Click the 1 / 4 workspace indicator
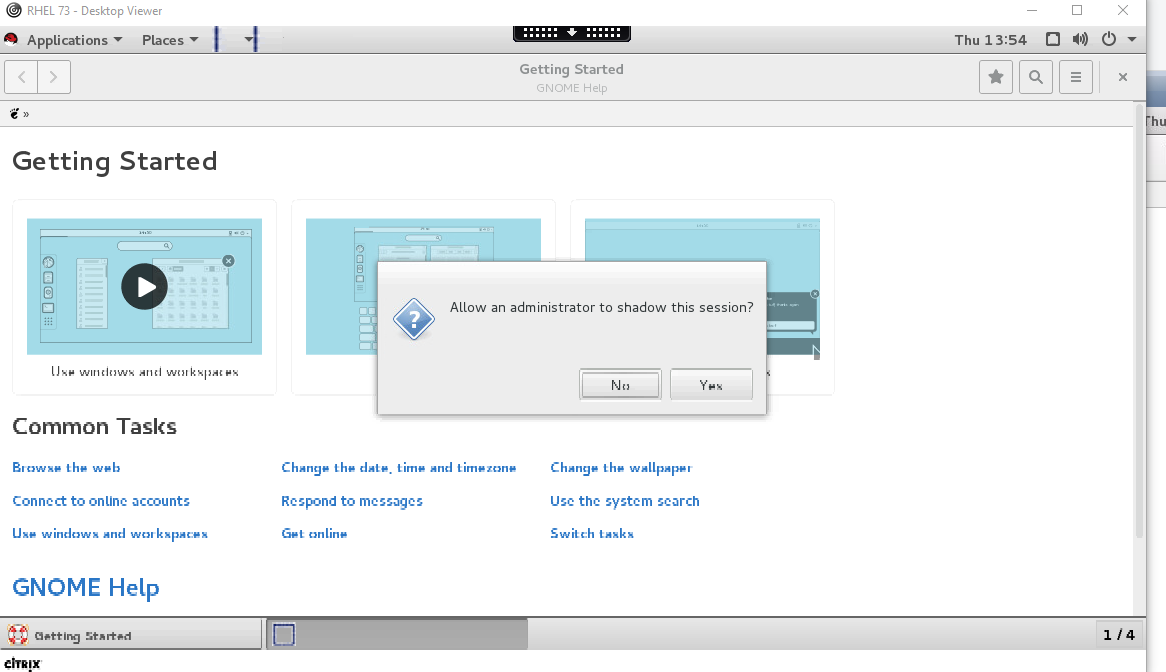This screenshot has height=672, width=1166. coord(1118,635)
